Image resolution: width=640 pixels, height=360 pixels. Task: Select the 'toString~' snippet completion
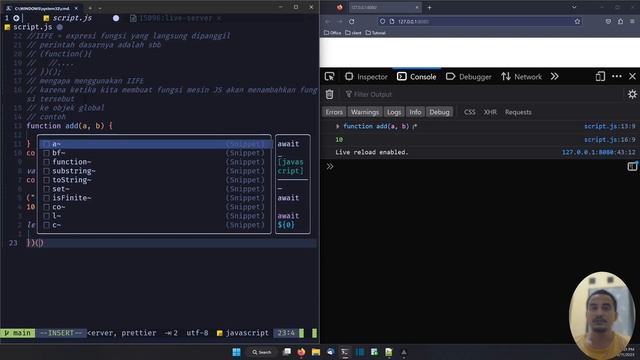pos(155,180)
